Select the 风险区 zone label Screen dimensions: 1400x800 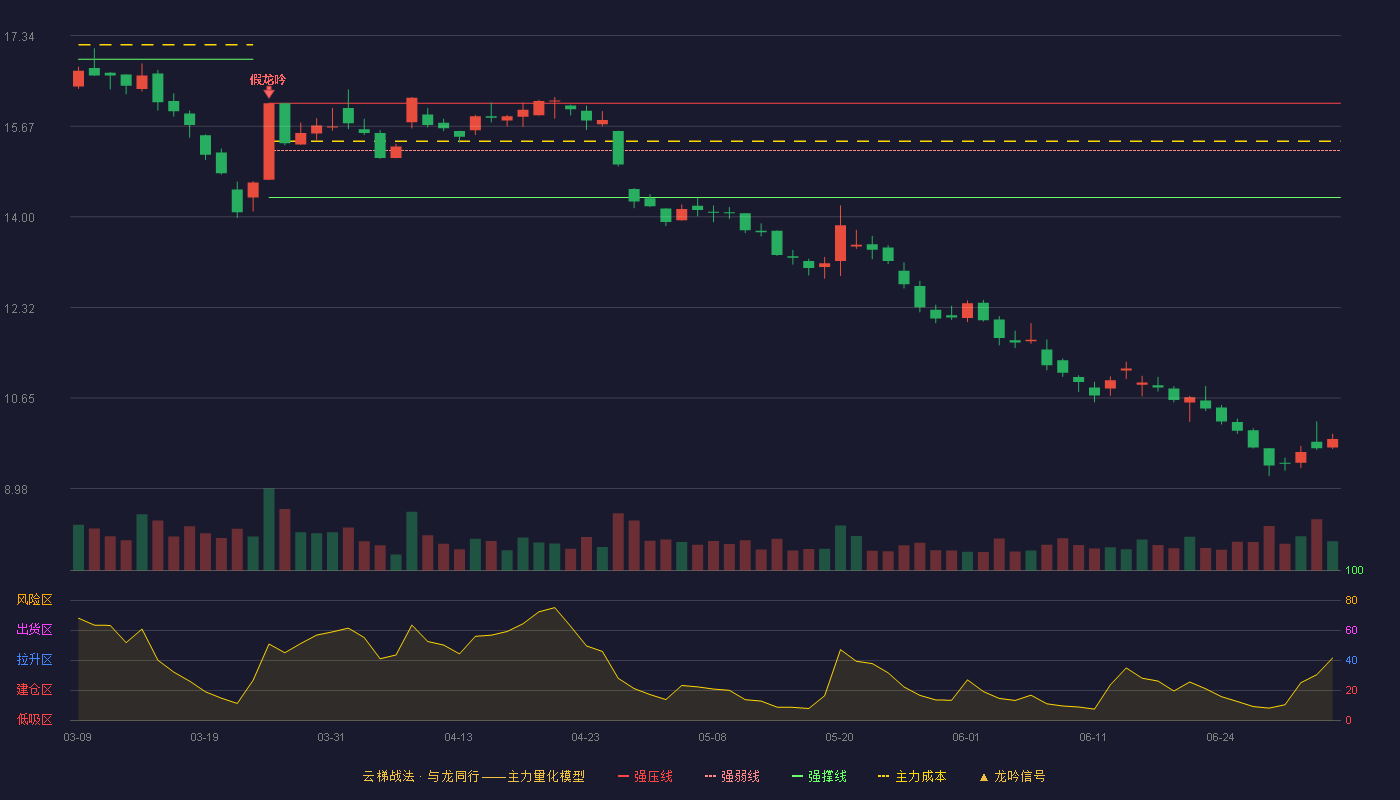(34, 600)
